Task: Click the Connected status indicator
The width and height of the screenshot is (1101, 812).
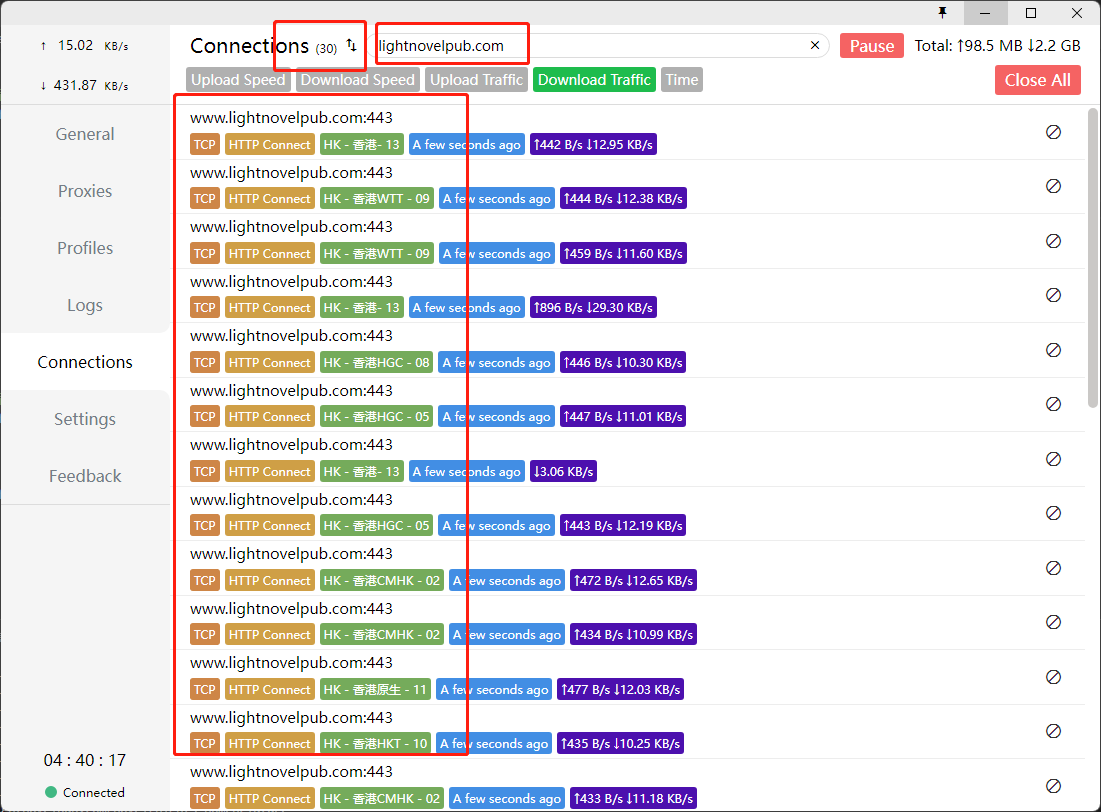Action: click(85, 792)
